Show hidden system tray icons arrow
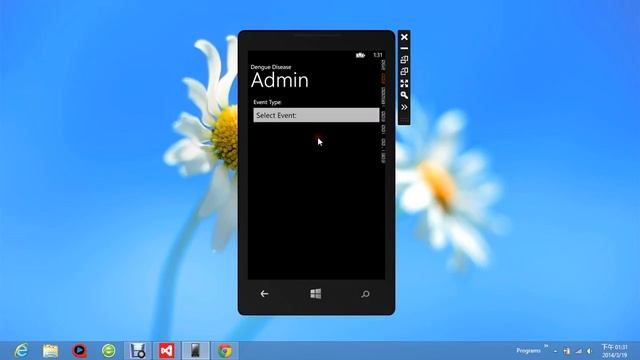This screenshot has height=360, width=640. tap(555, 351)
